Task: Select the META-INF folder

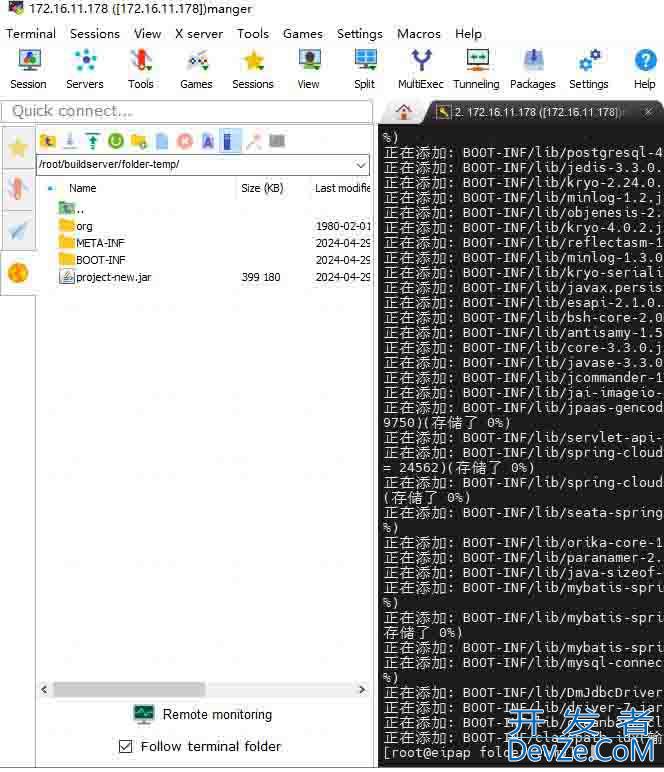Action: tap(92, 243)
